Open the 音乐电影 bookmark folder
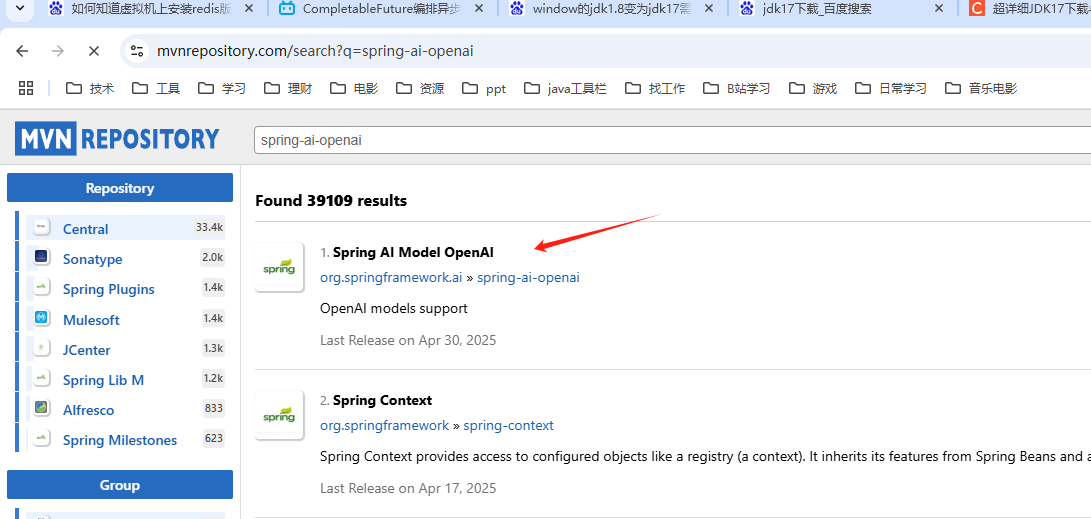The width and height of the screenshot is (1091, 519). [x=981, y=88]
